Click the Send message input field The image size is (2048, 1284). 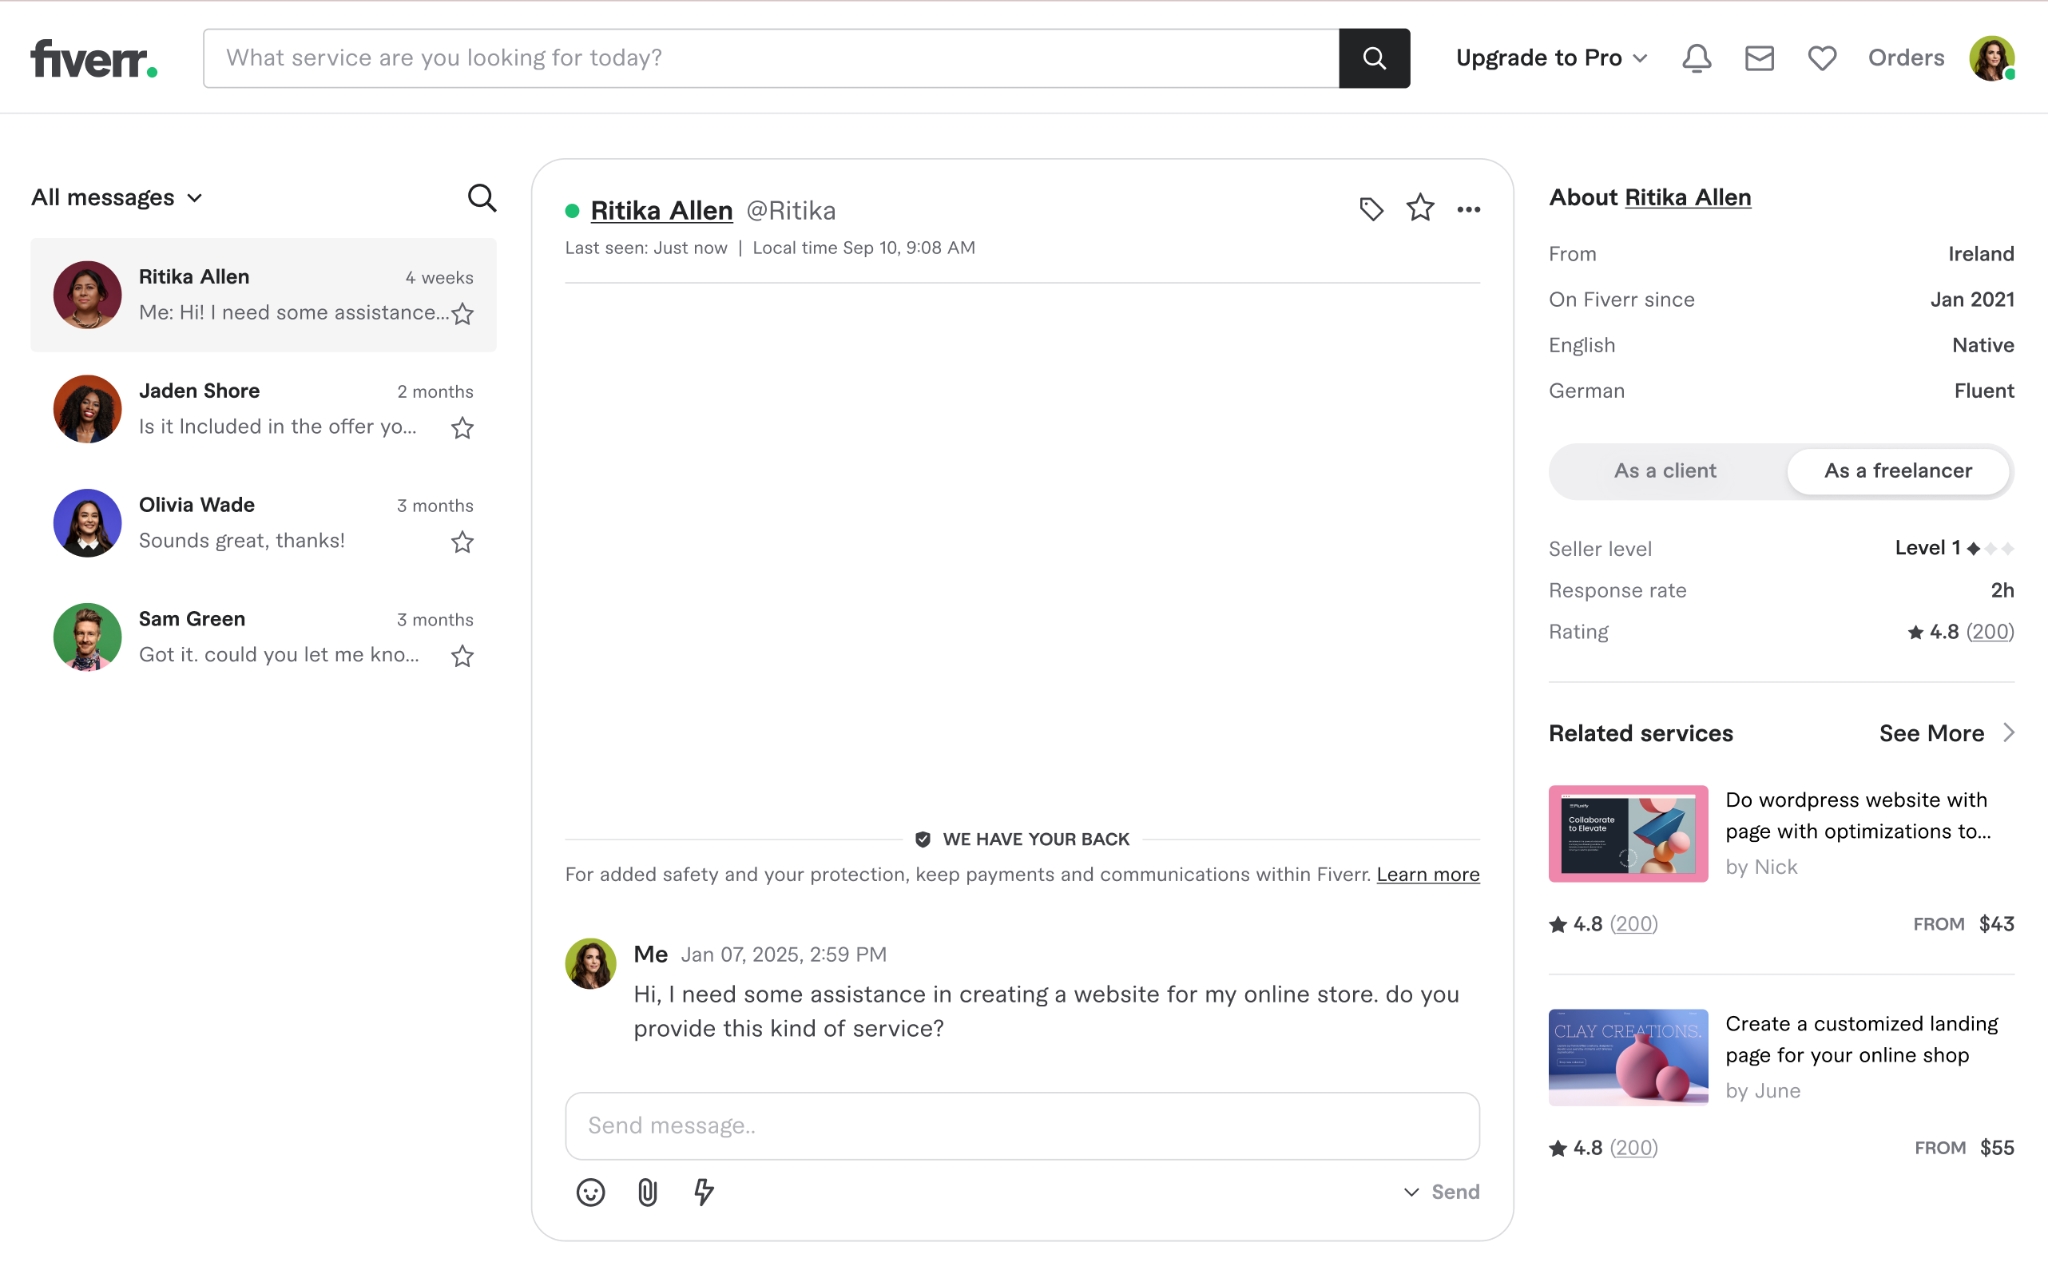pos(1021,1126)
